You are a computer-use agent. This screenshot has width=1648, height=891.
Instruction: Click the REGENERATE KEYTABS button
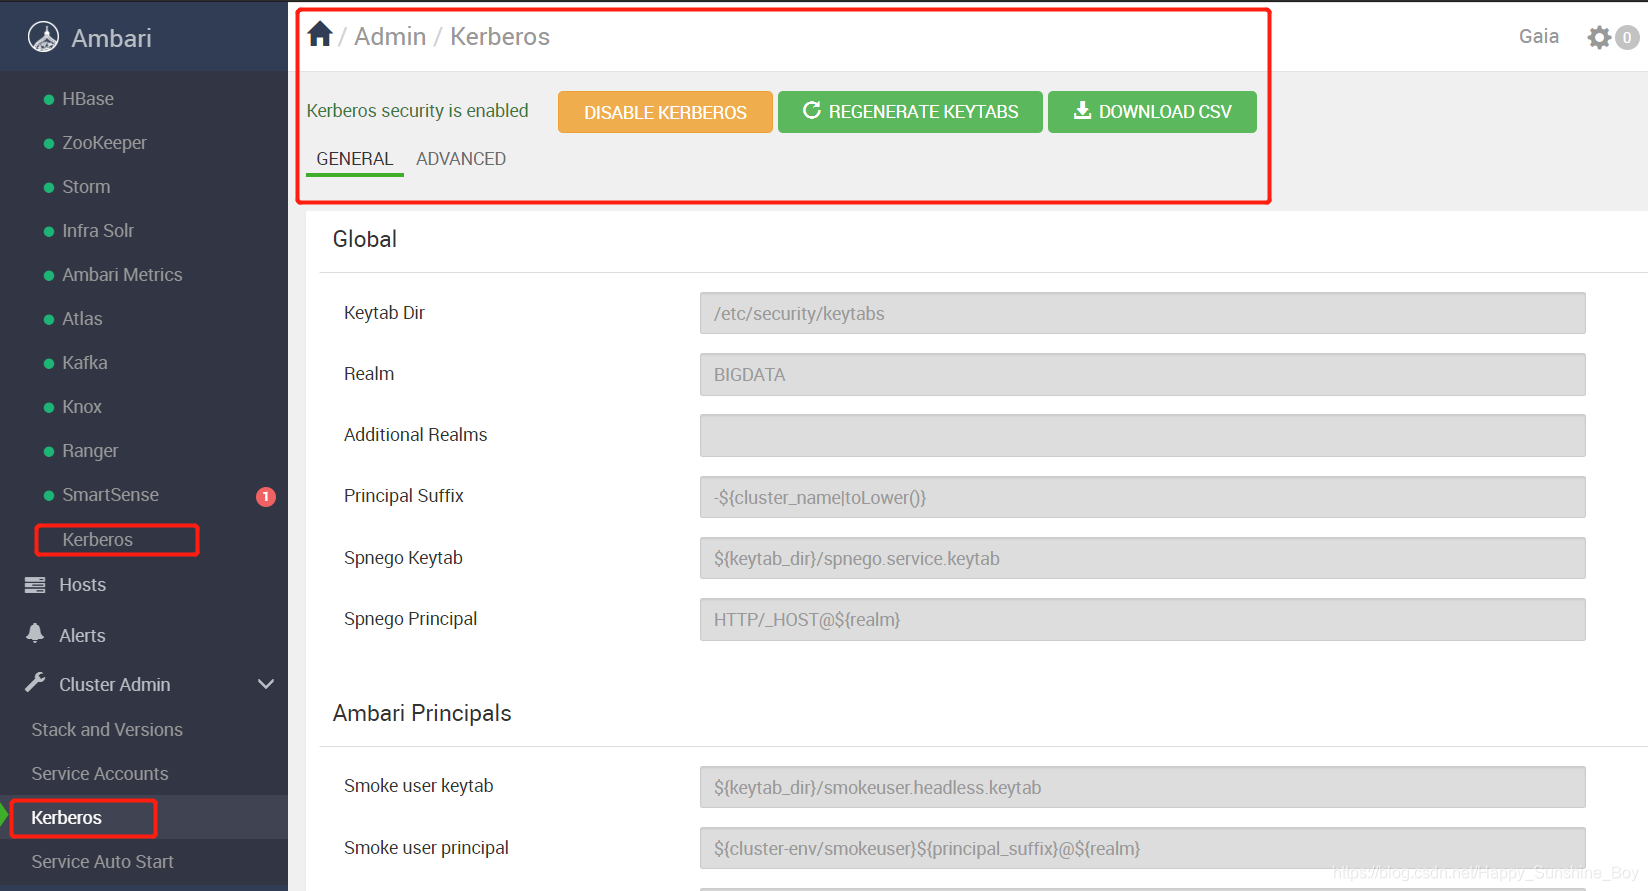[x=910, y=112]
